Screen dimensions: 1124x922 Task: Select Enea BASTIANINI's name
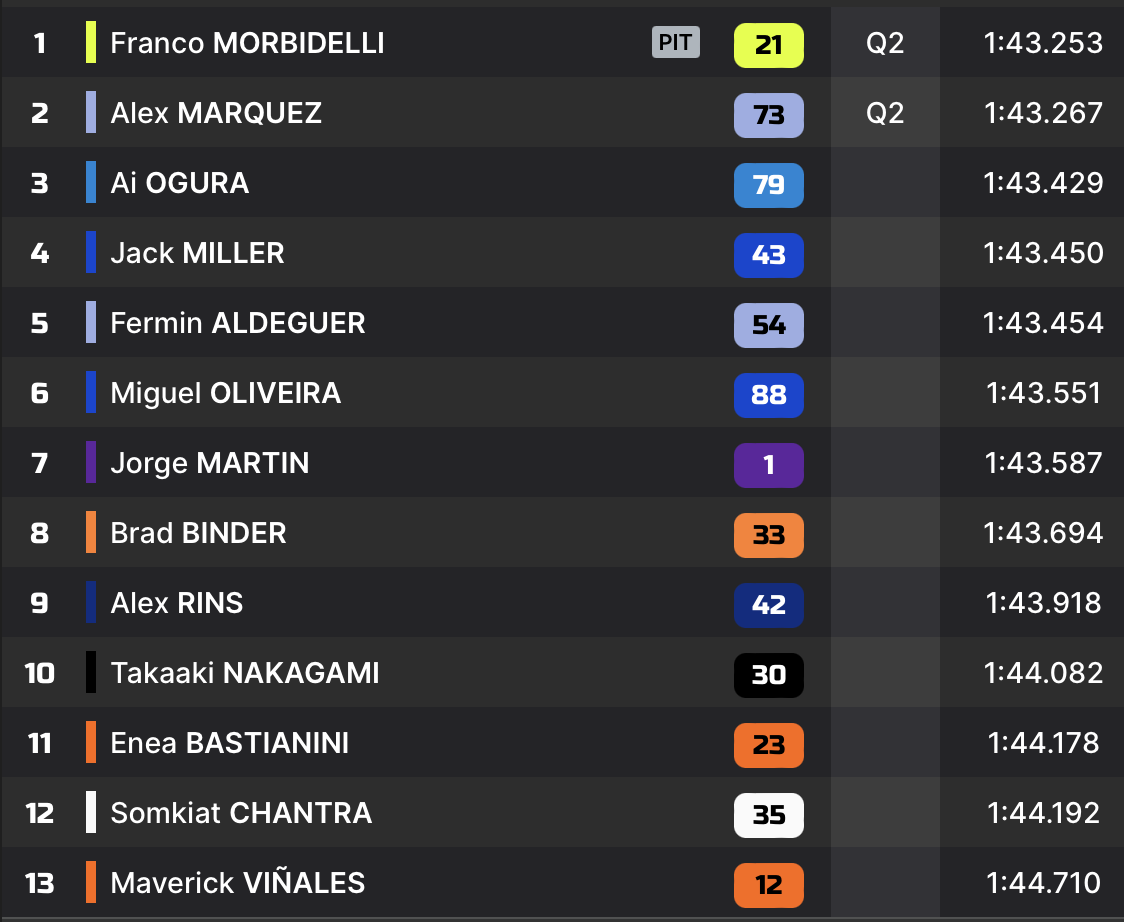[x=229, y=743]
